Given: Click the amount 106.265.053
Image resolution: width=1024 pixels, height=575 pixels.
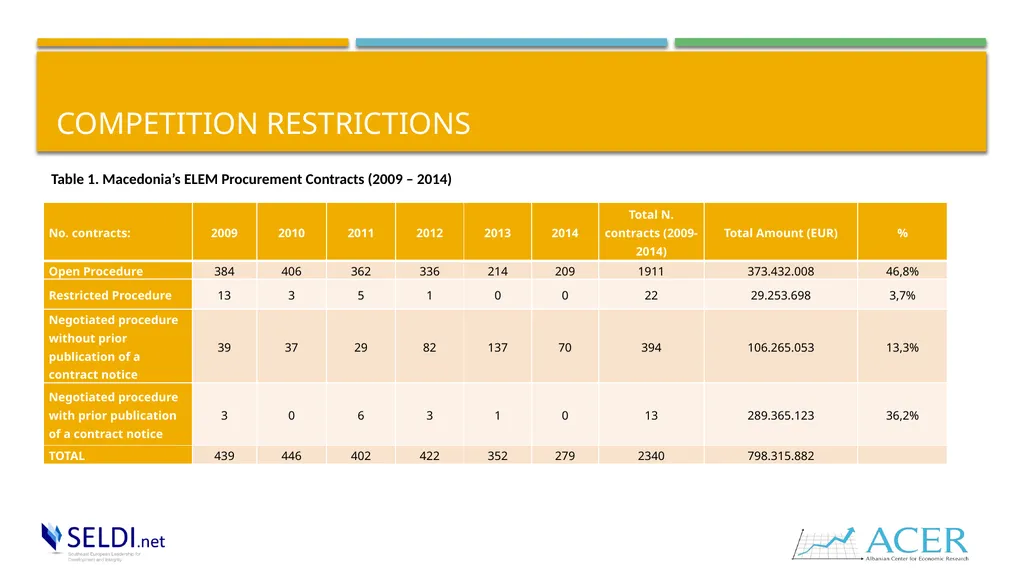Looking at the screenshot, I should [780, 348].
